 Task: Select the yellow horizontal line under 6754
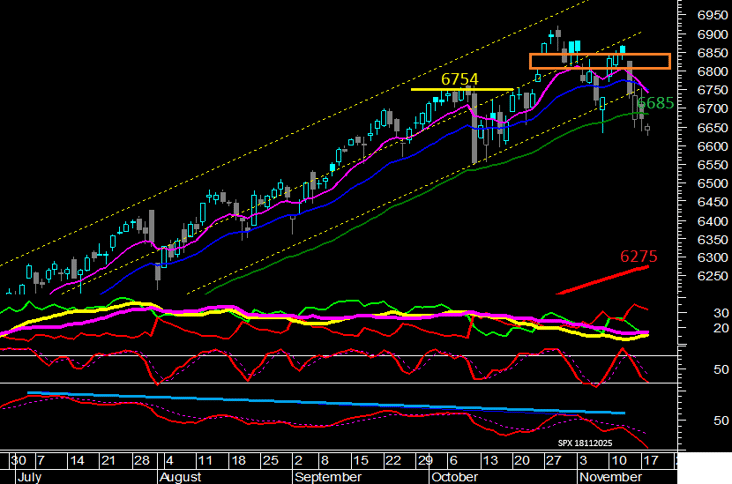pyautogui.click(x=462, y=90)
